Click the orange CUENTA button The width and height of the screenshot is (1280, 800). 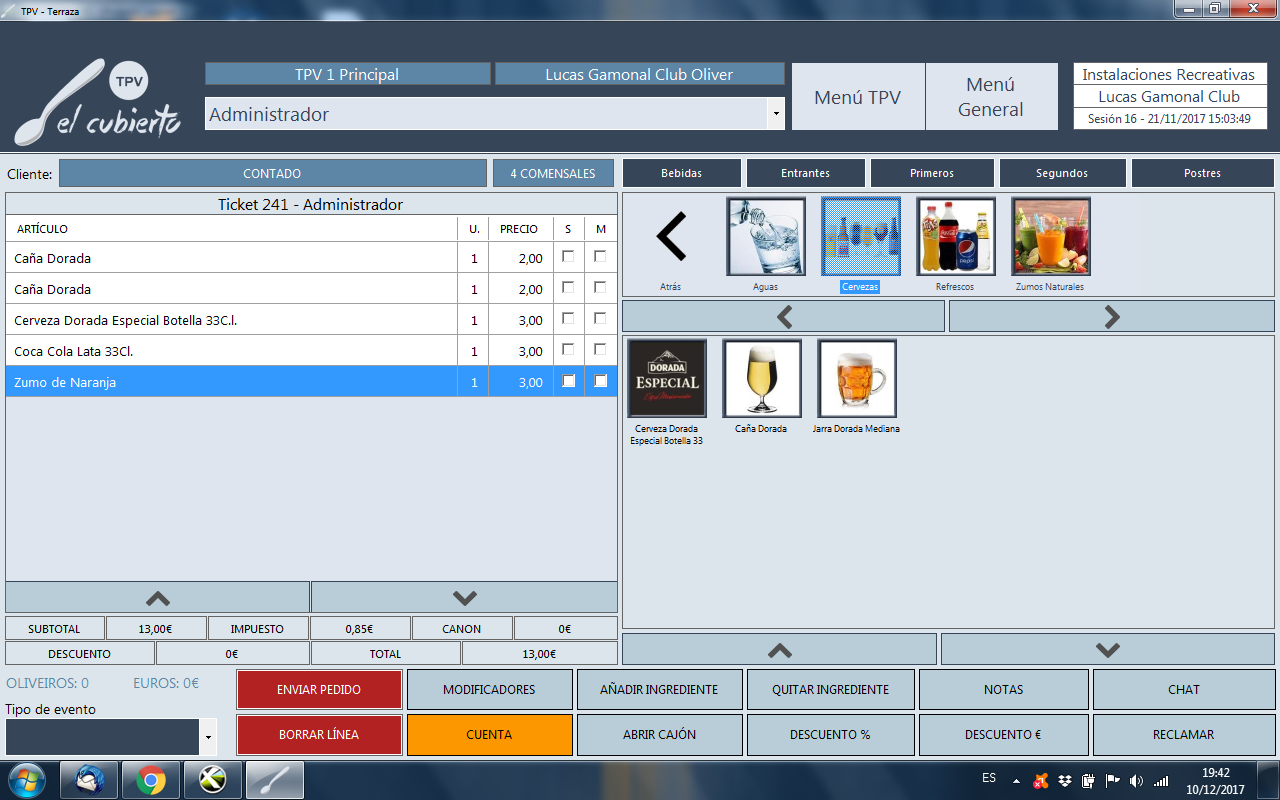(489, 734)
